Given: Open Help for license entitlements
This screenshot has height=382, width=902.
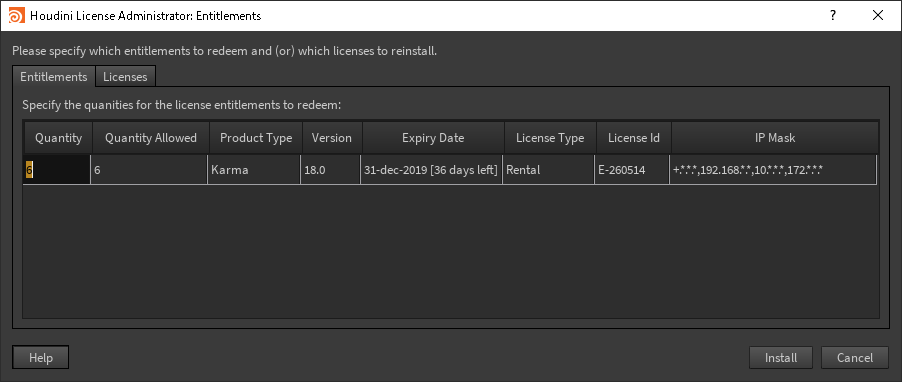Looking at the screenshot, I should pyautogui.click(x=41, y=357).
